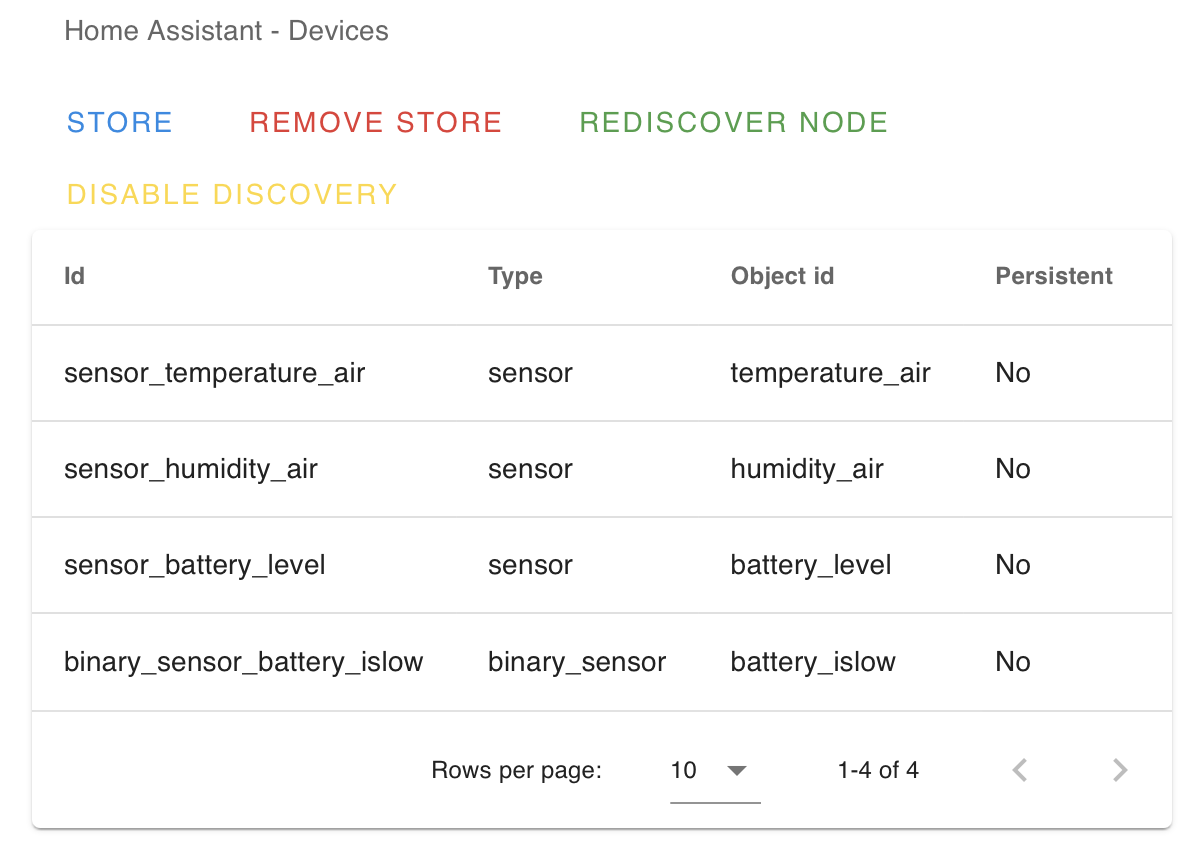The image size is (1184, 852).
Task: Click the REMOVE STORE button
Action: pyautogui.click(x=375, y=122)
